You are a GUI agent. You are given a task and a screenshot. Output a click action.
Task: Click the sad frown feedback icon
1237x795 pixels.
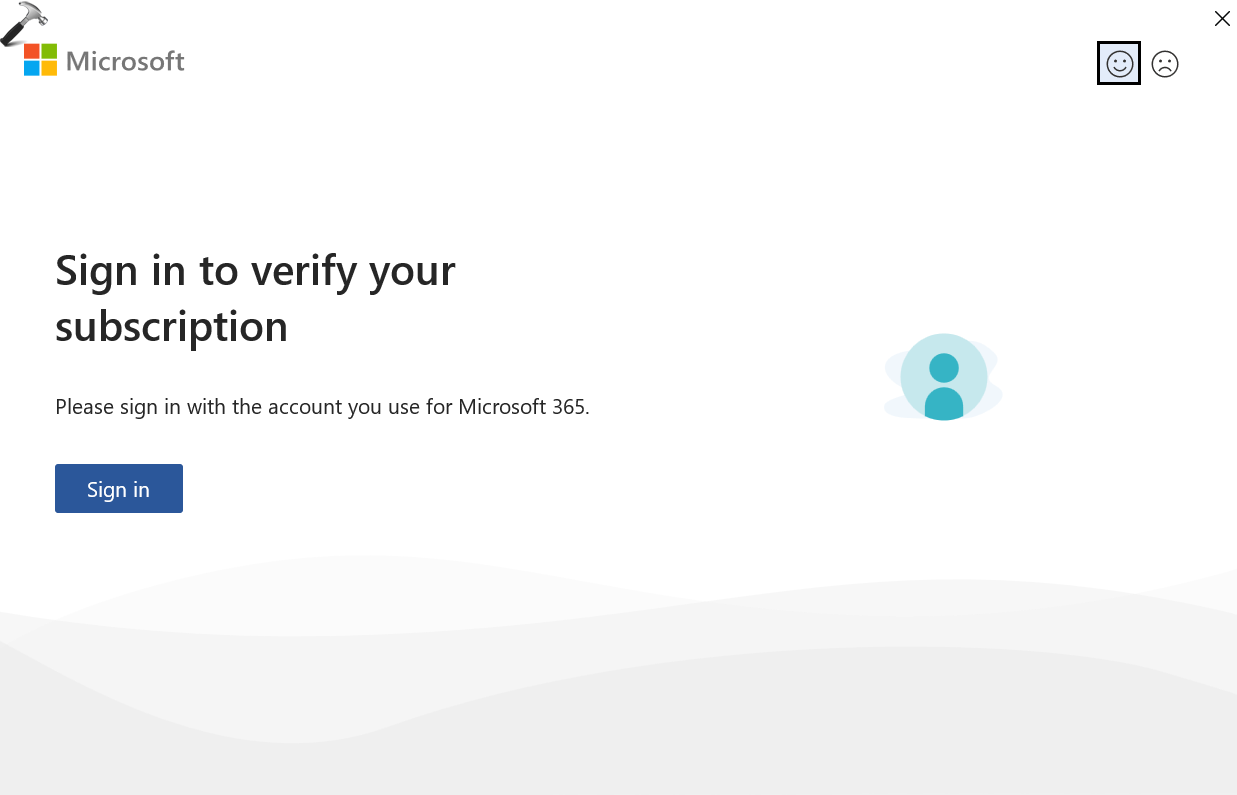click(1165, 64)
